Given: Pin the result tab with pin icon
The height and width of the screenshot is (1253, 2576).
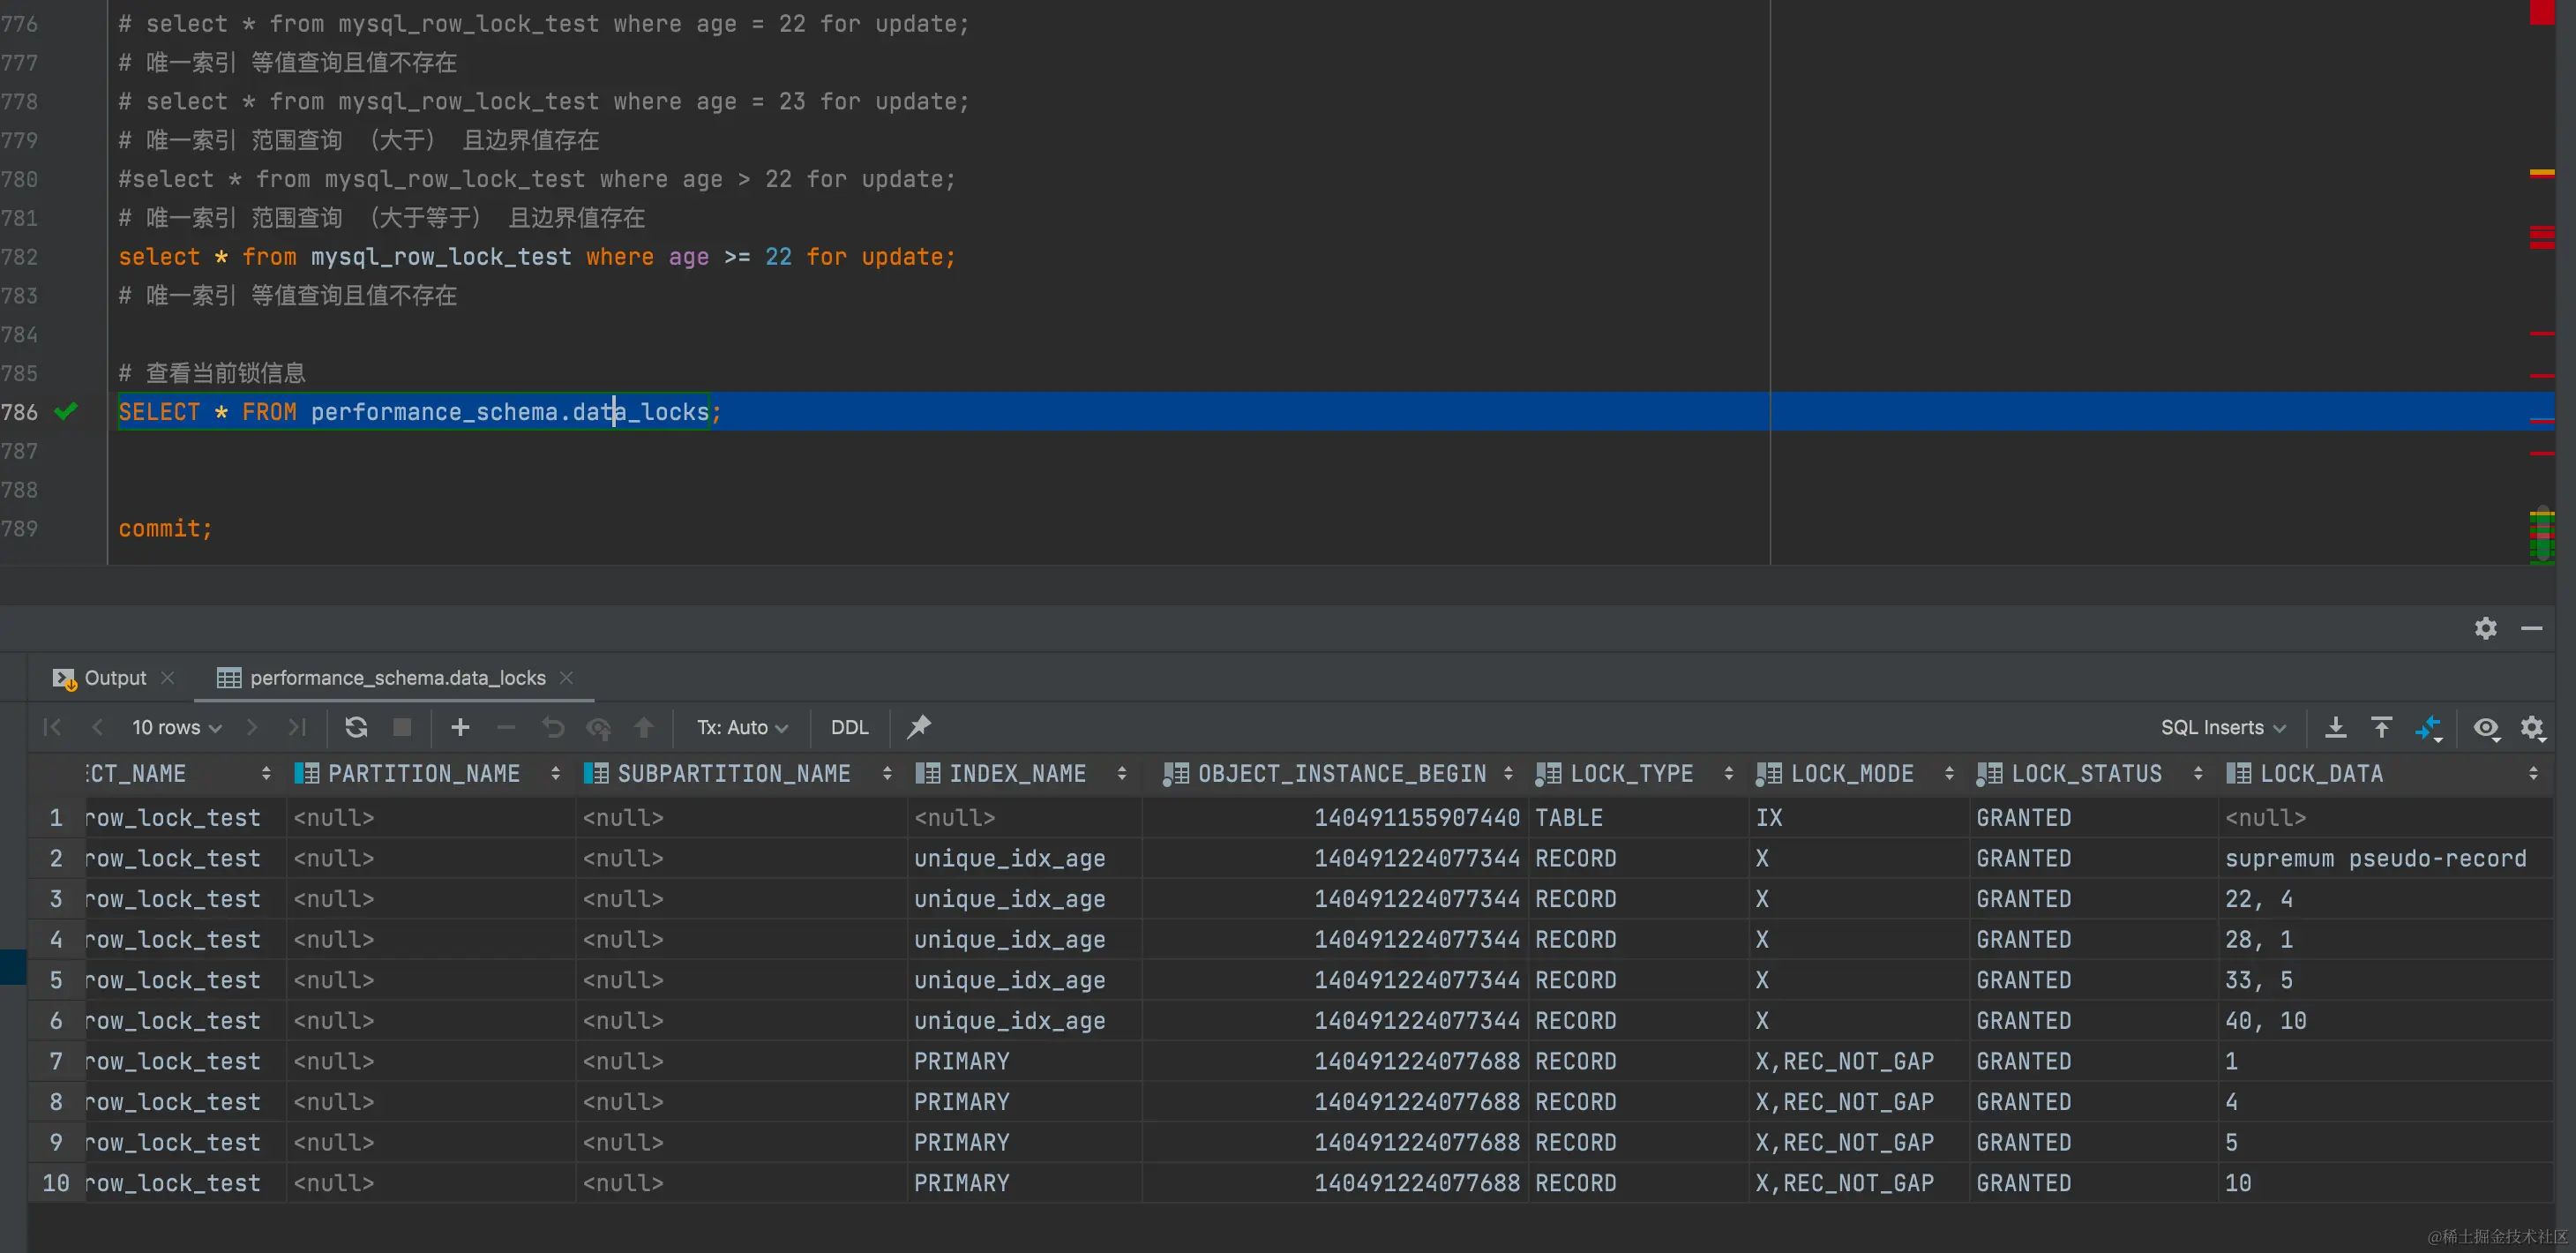Looking at the screenshot, I should pos(918,727).
